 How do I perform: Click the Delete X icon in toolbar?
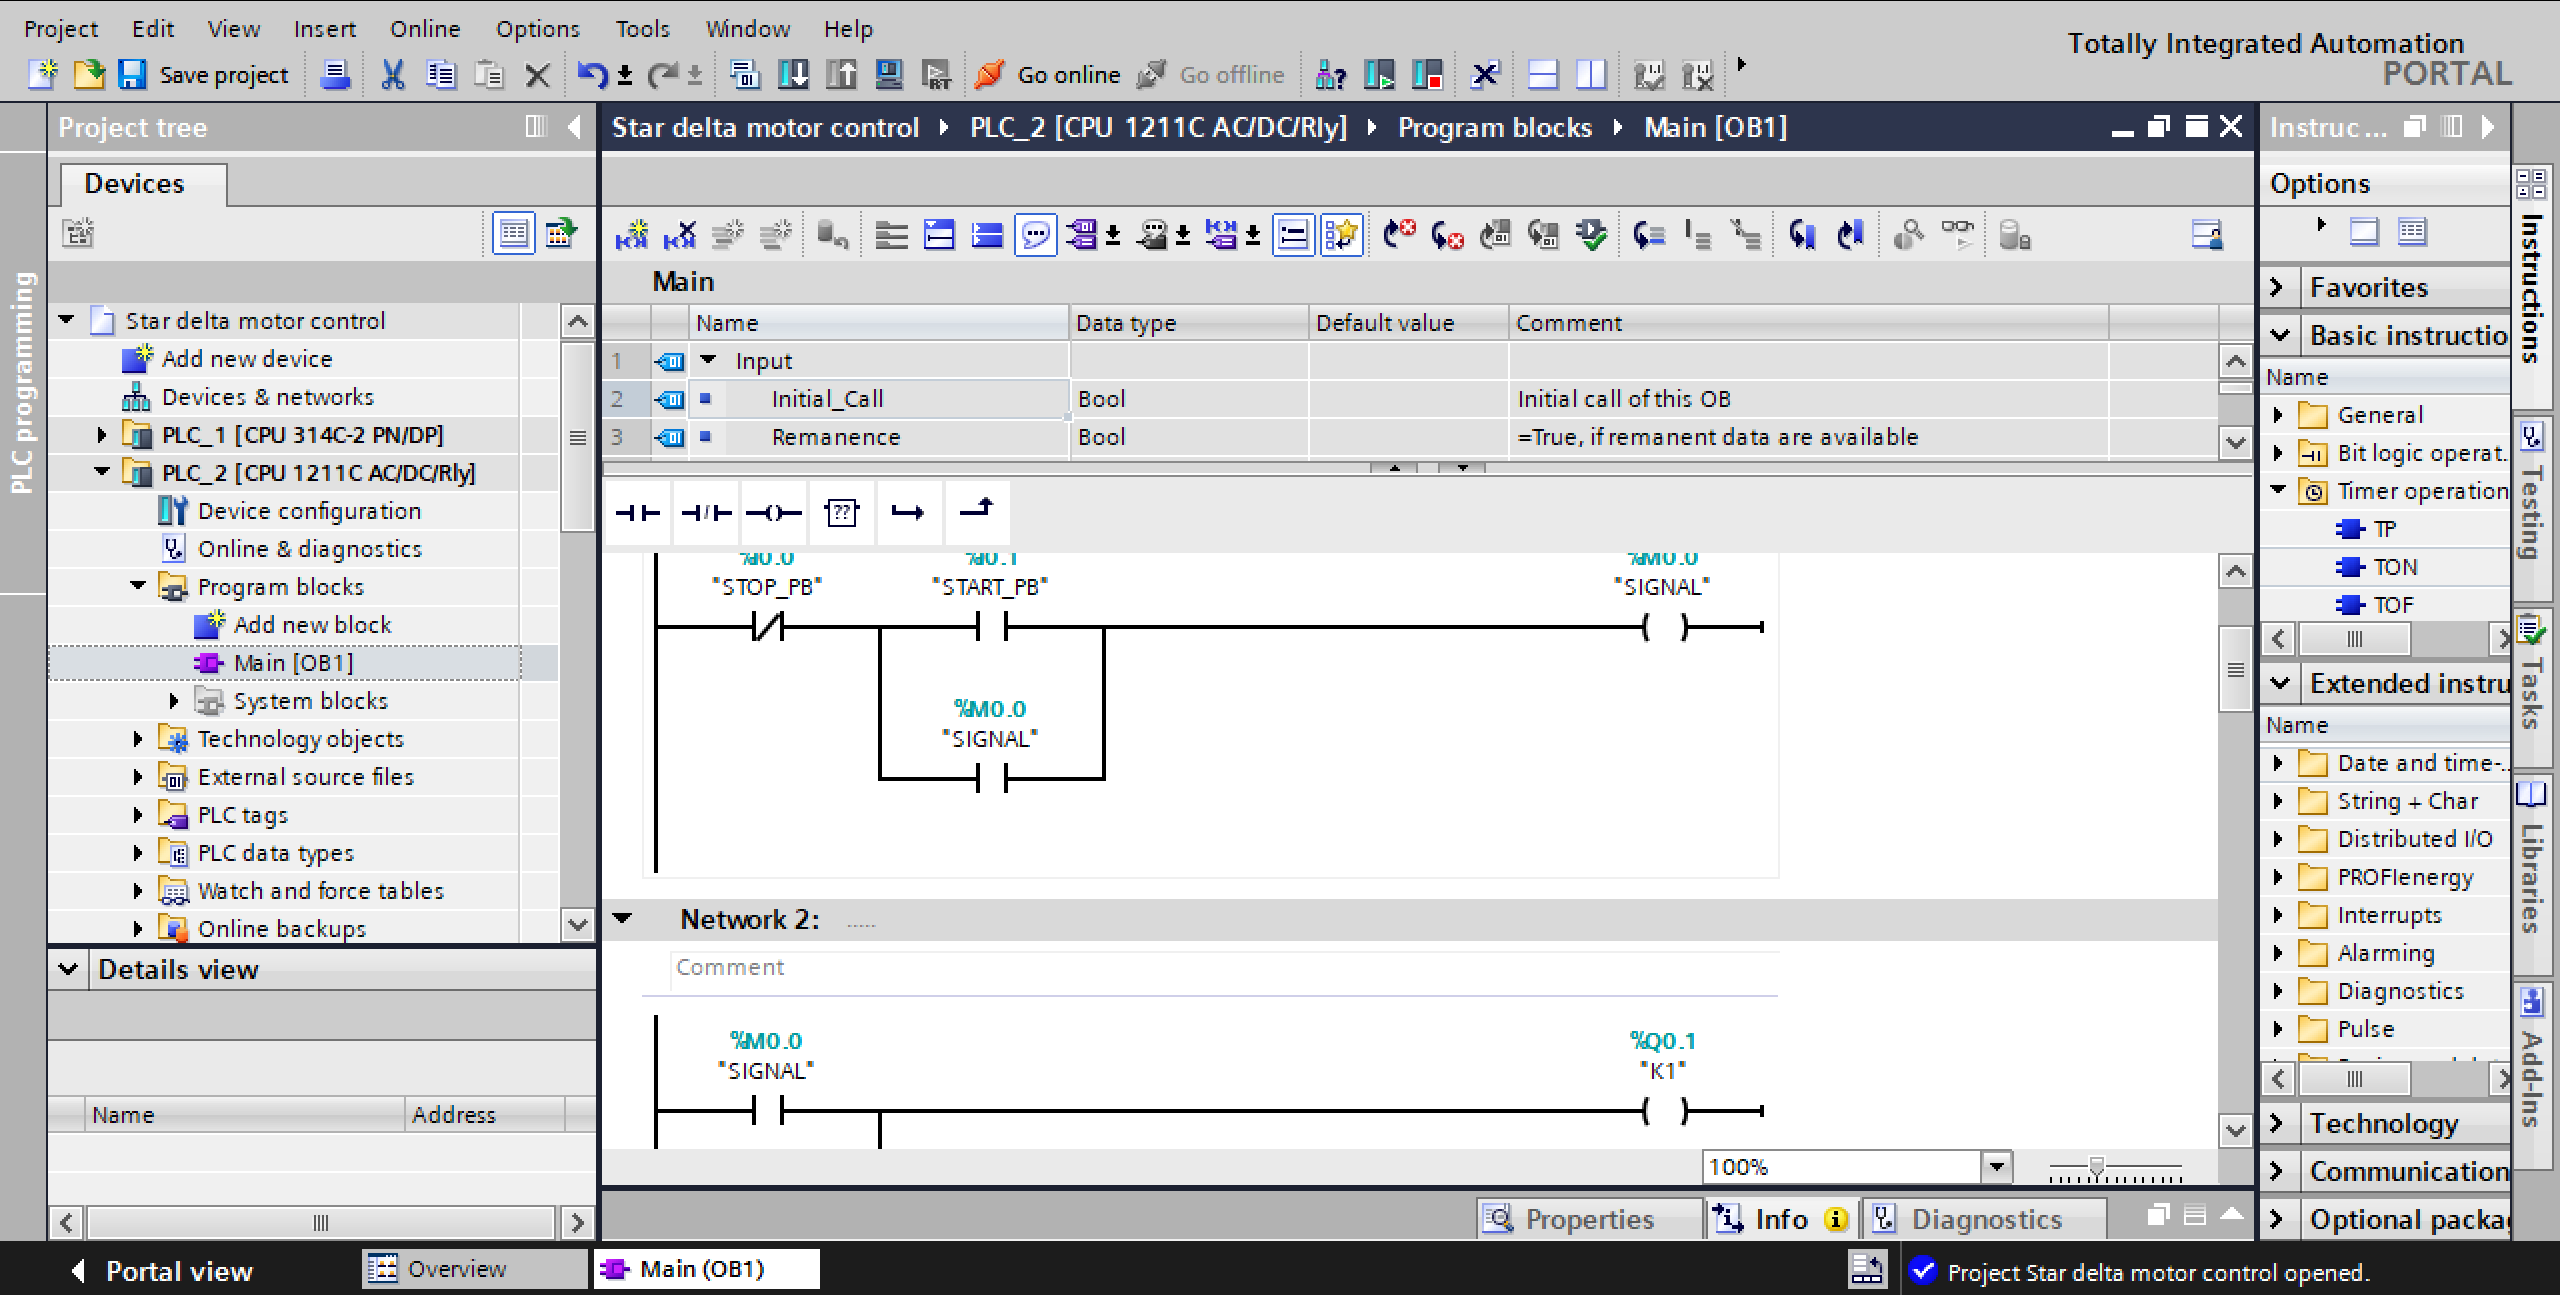pyautogui.click(x=537, y=75)
